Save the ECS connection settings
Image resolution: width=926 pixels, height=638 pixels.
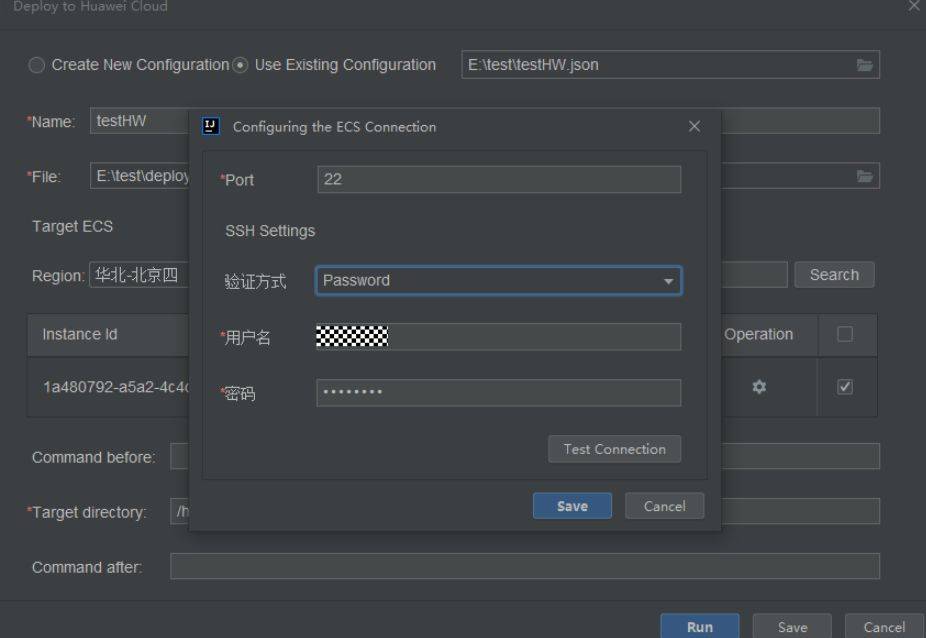click(572, 506)
